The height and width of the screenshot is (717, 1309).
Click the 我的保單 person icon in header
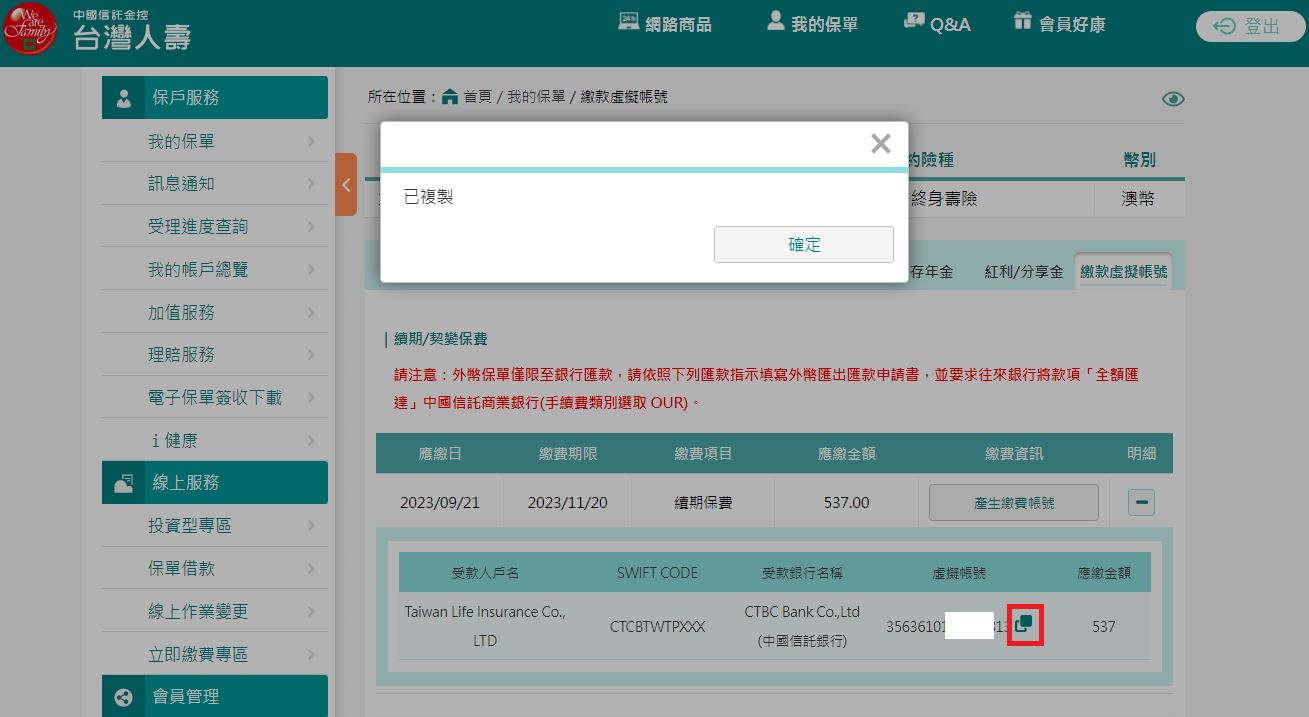coord(775,20)
